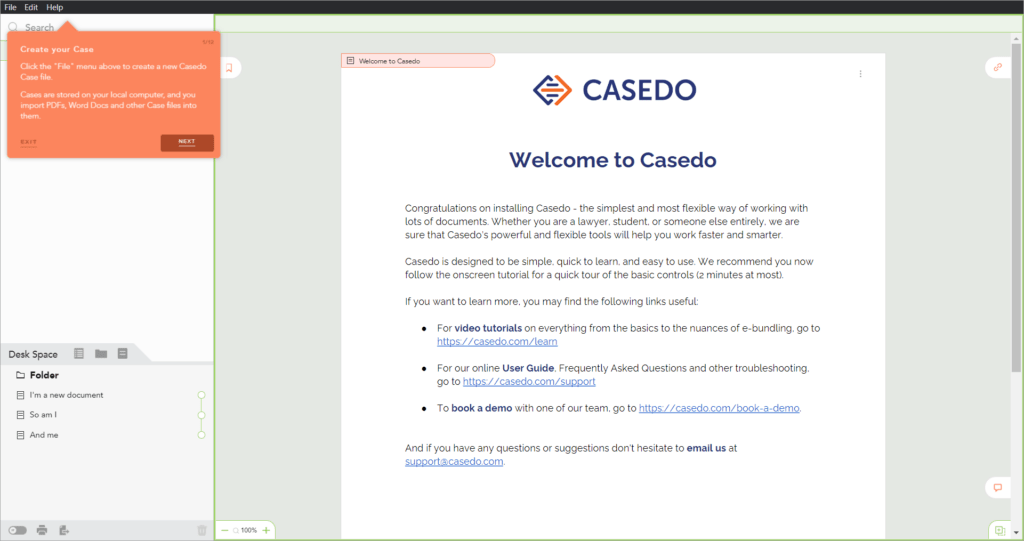Click the folder icon next to Folder
Screen dimensions: 1024x541
[x=20, y=375]
